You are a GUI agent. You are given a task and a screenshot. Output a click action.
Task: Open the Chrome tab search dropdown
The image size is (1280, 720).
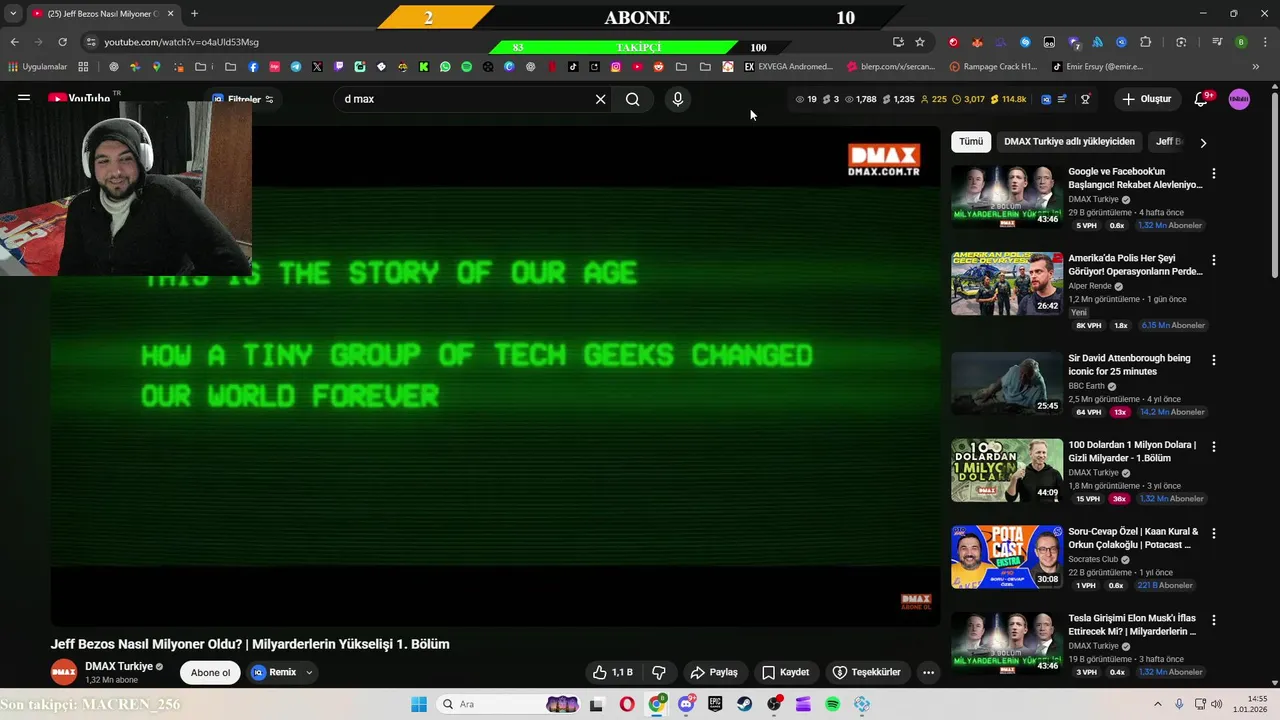point(13,14)
